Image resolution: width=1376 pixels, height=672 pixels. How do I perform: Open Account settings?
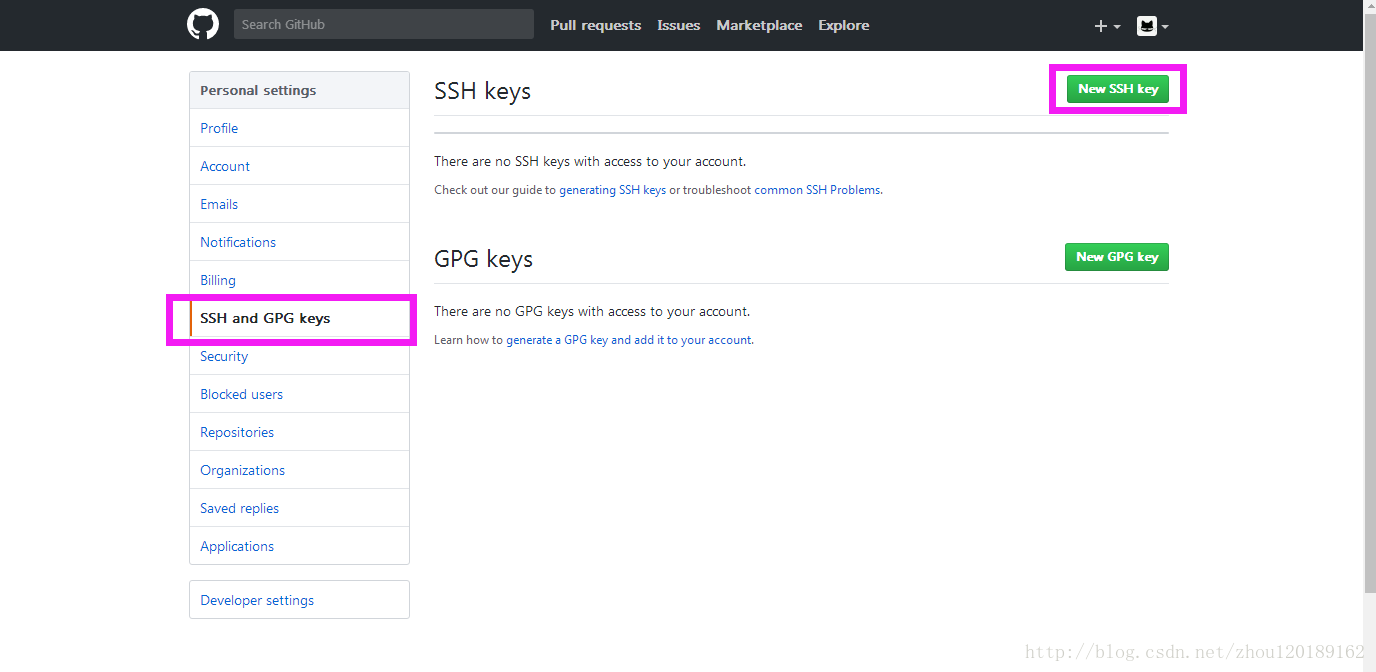coord(299,166)
